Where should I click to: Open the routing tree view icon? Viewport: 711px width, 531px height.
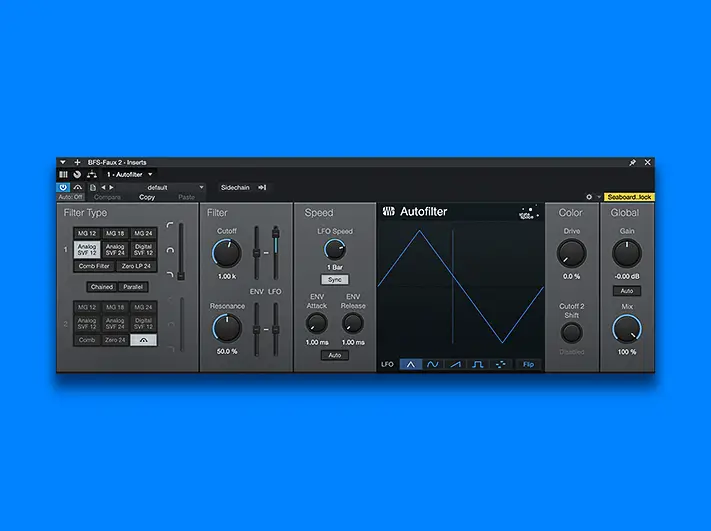tap(92, 174)
